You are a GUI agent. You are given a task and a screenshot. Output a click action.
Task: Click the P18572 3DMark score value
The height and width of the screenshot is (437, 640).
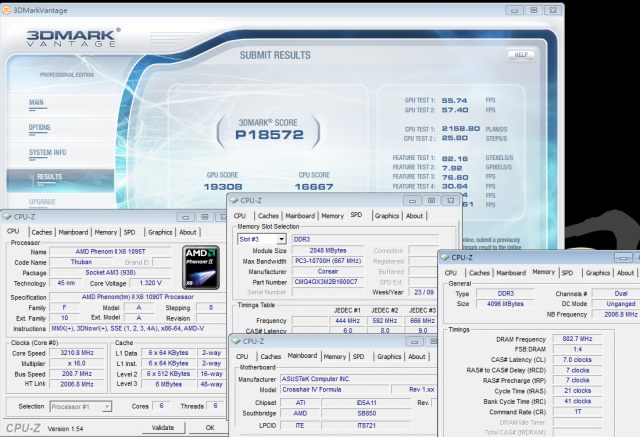tap(269, 135)
